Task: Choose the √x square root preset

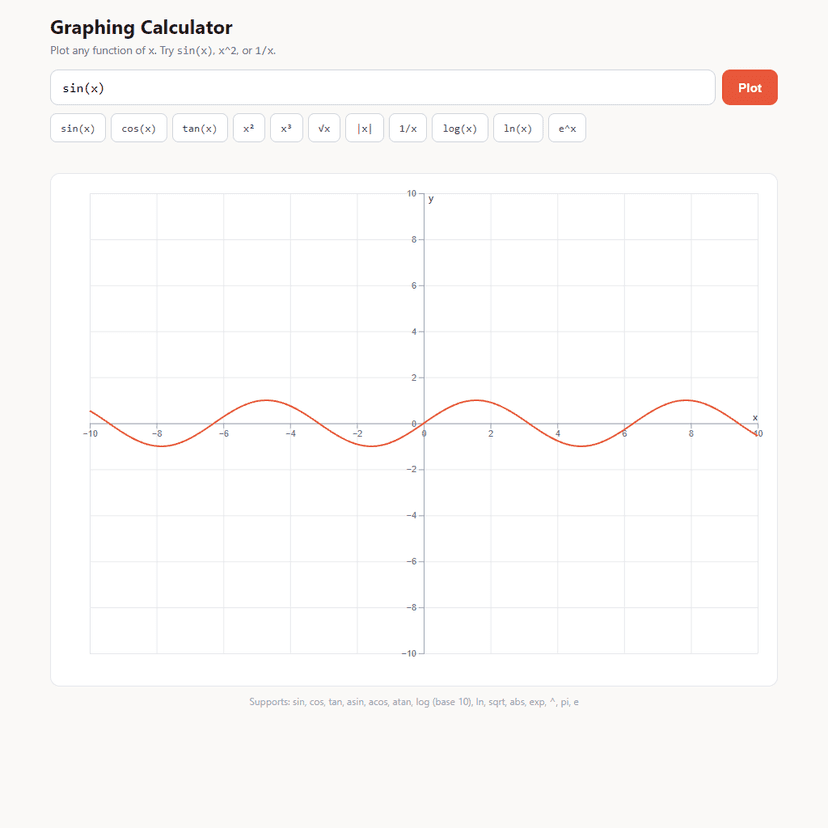Action: [x=323, y=128]
